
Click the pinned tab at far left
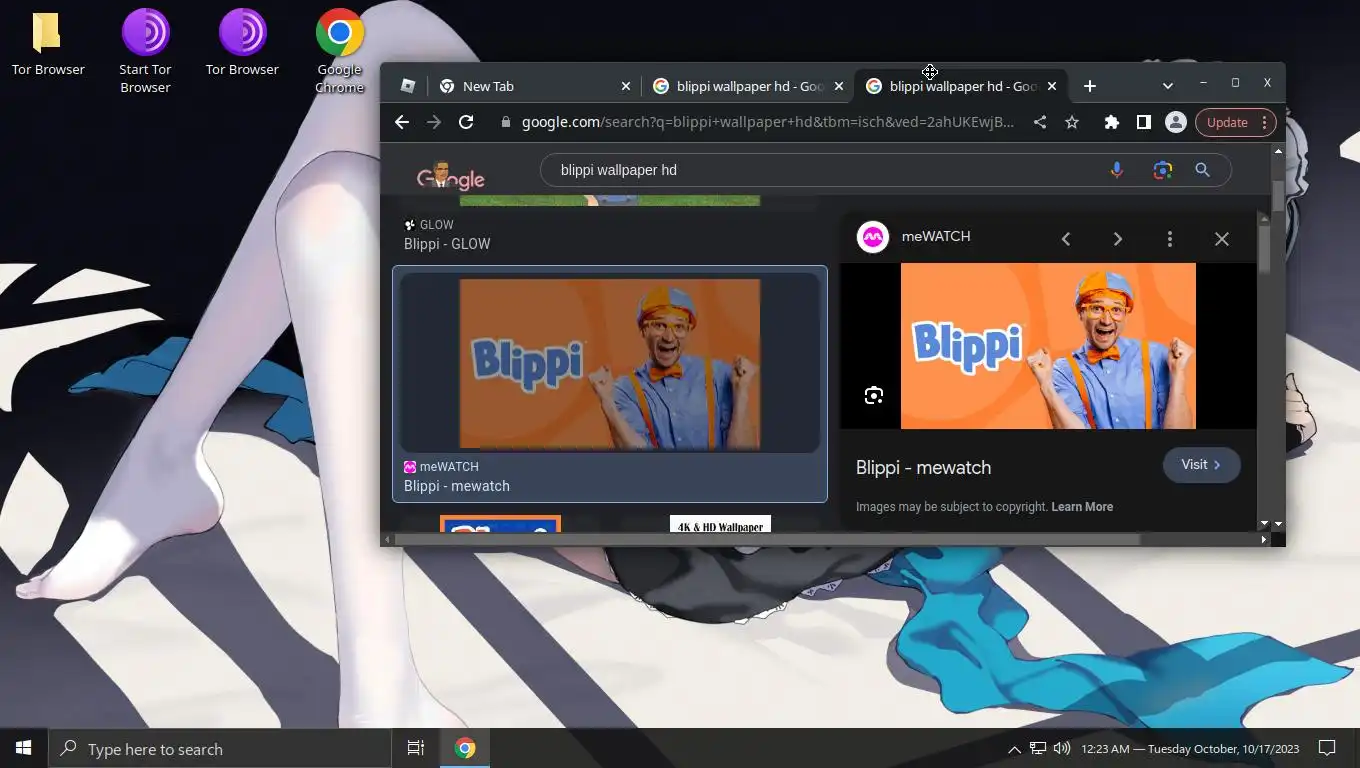pos(408,86)
